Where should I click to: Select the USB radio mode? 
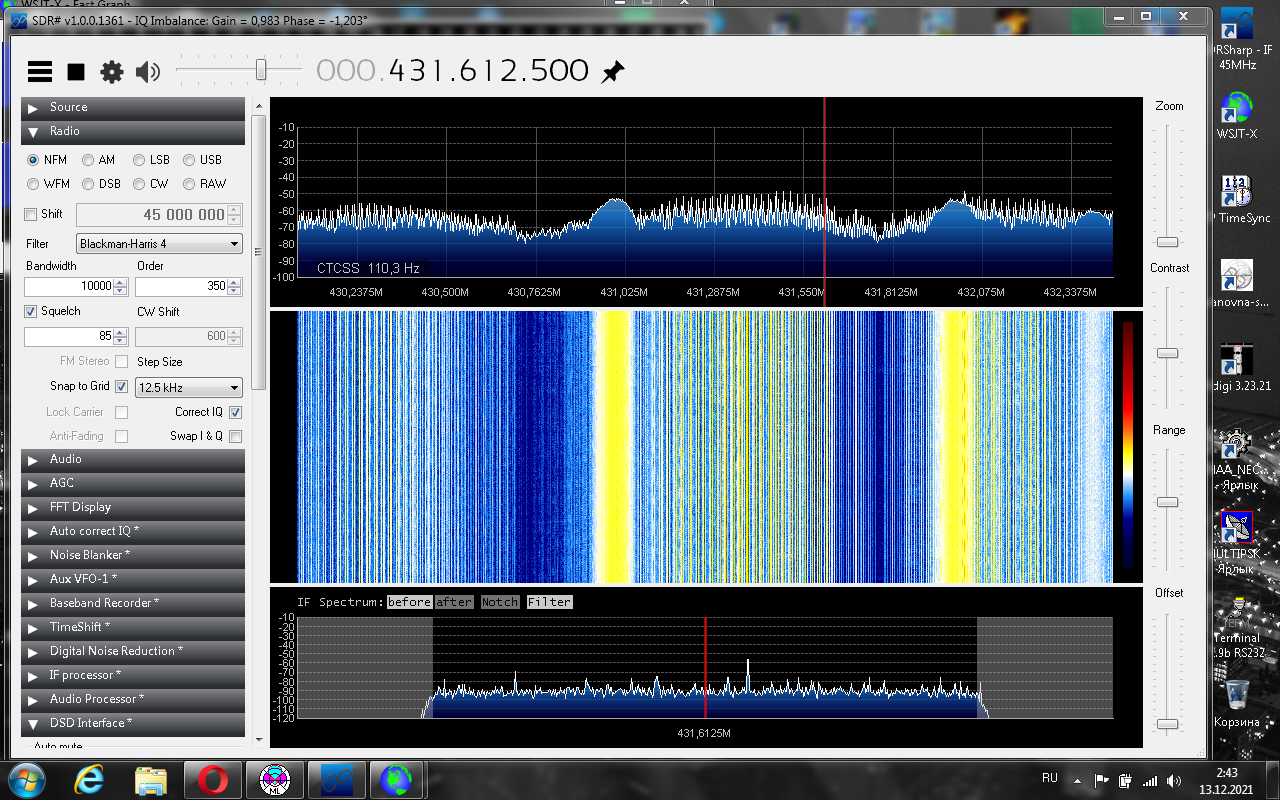click(x=189, y=160)
